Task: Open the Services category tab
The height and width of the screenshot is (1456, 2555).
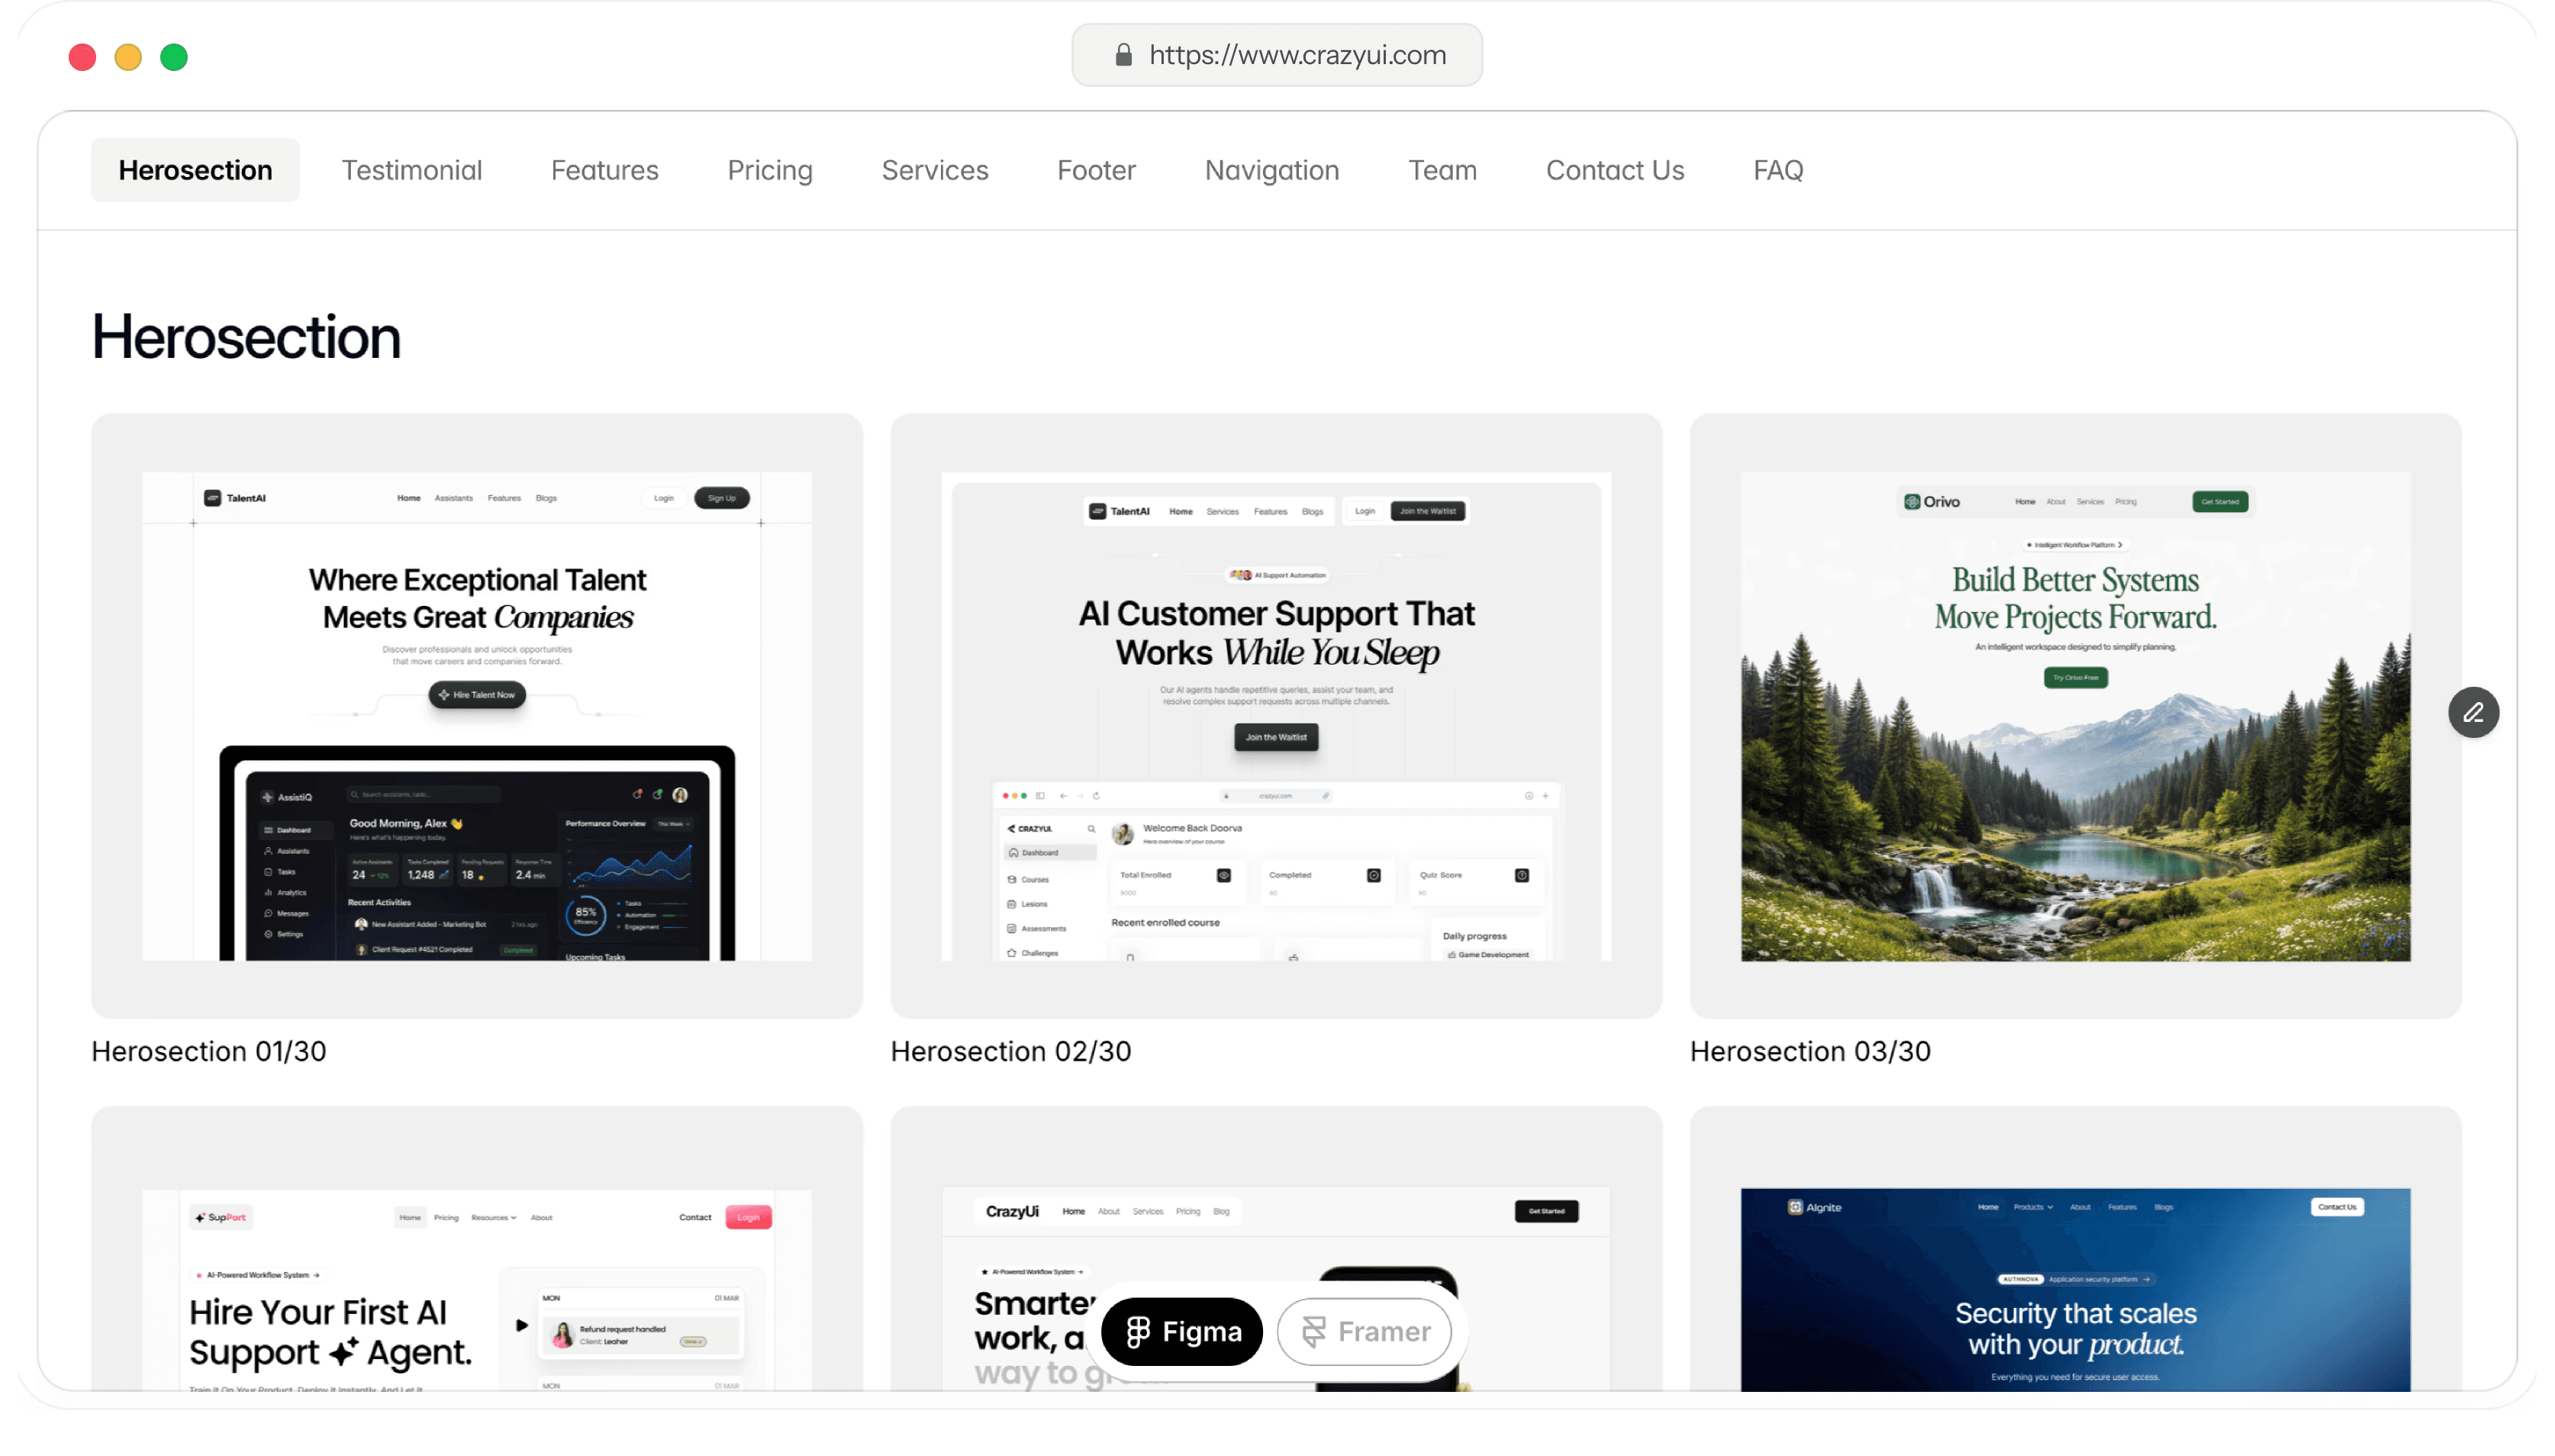Action: (934, 170)
